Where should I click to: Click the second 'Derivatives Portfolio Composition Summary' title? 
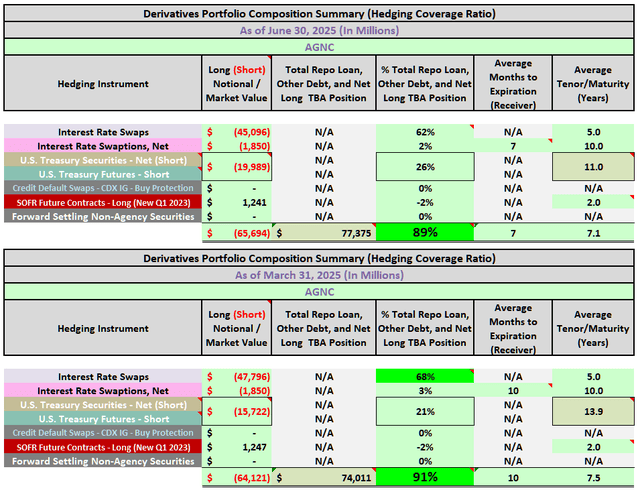pos(319,258)
